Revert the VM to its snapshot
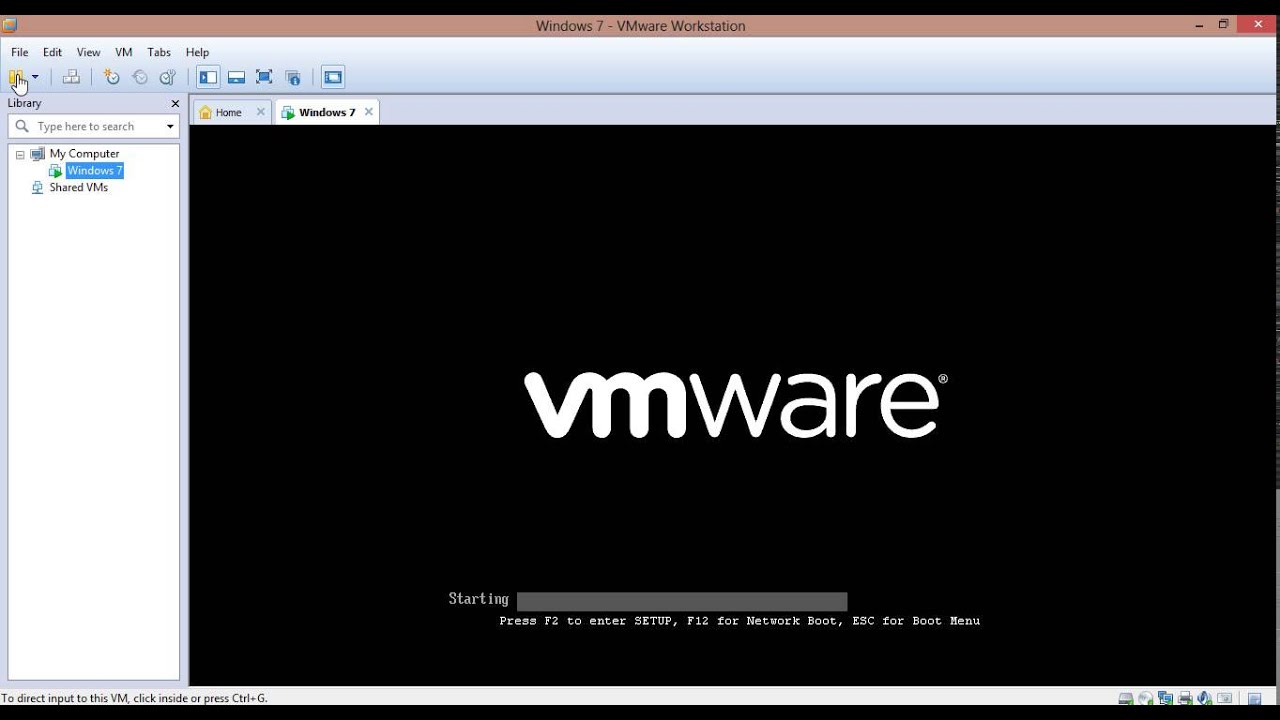 point(140,77)
